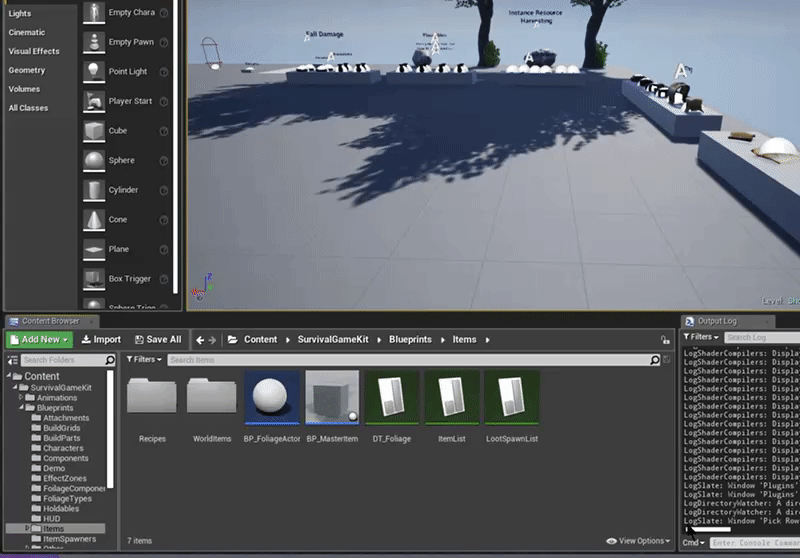The height and width of the screenshot is (558, 800).
Task: Select the BP_FoliageActor asset thumbnail
Action: (x=271, y=398)
